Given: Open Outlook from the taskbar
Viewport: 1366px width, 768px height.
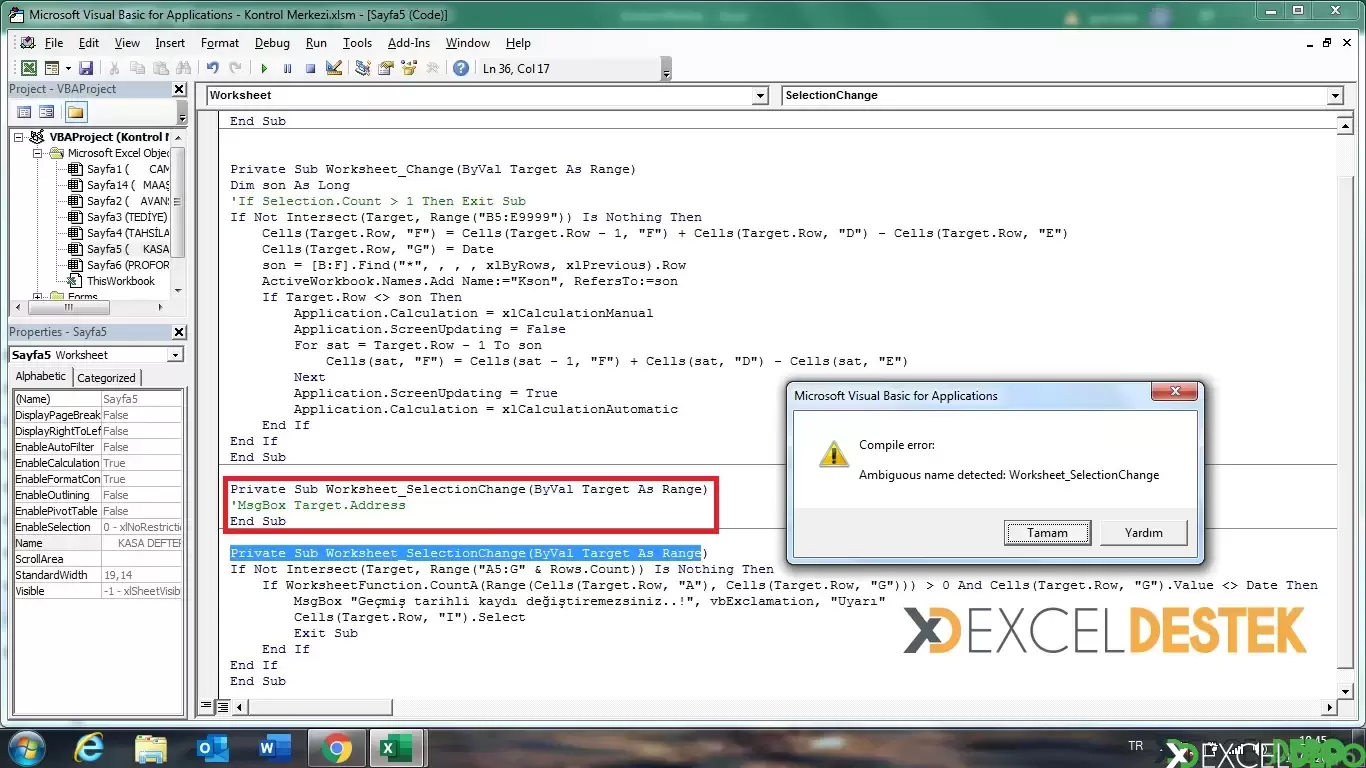Looking at the screenshot, I should (x=213, y=749).
